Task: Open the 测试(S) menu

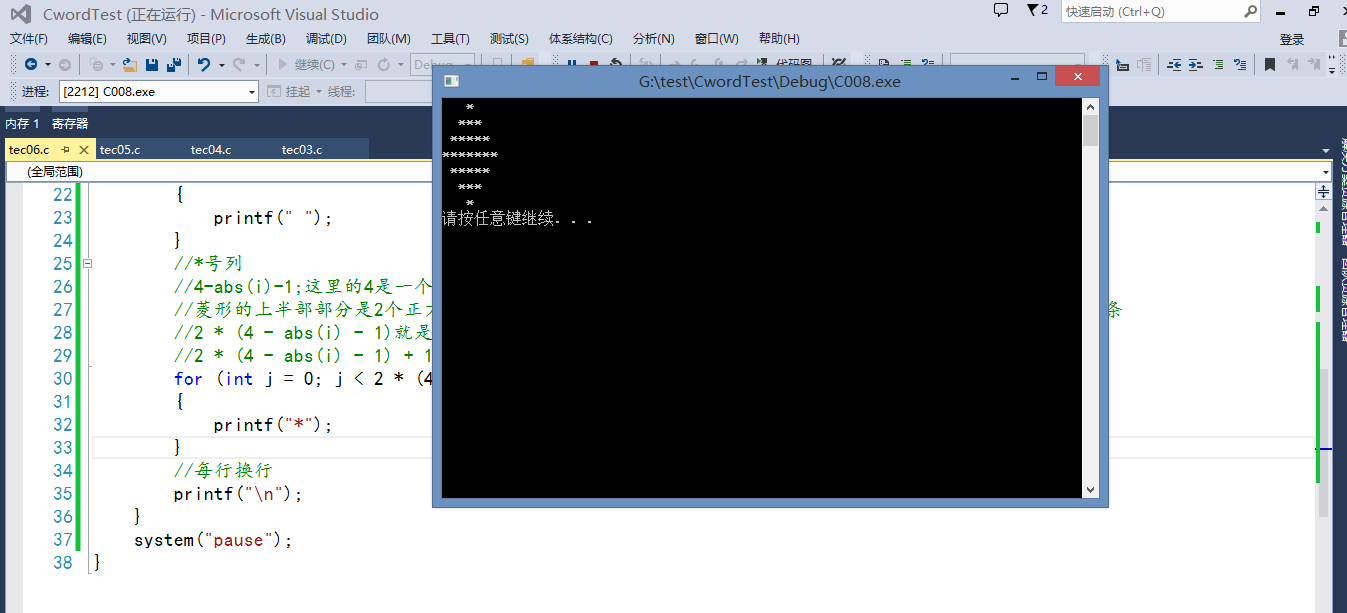Action: click(x=509, y=39)
